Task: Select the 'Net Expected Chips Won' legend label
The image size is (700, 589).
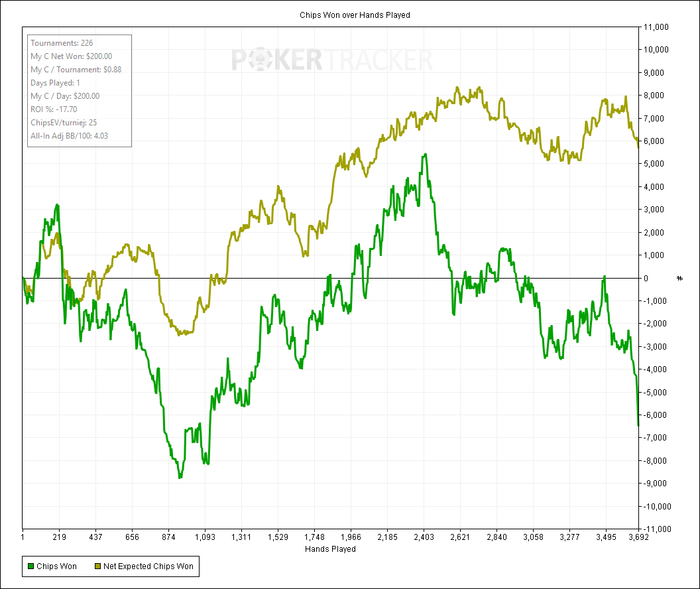Action: (x=148, y=566)
